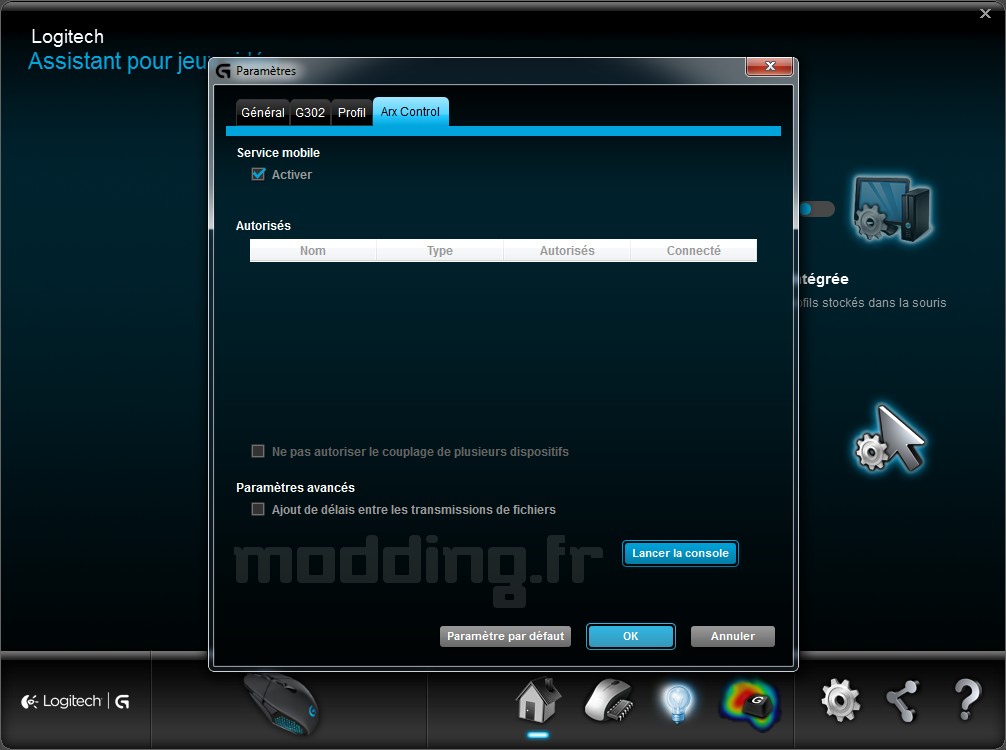Image resolution: width=1006 pixels, height=750 pixels.
Task: Open help question mark icon
Action: point(967,700)
